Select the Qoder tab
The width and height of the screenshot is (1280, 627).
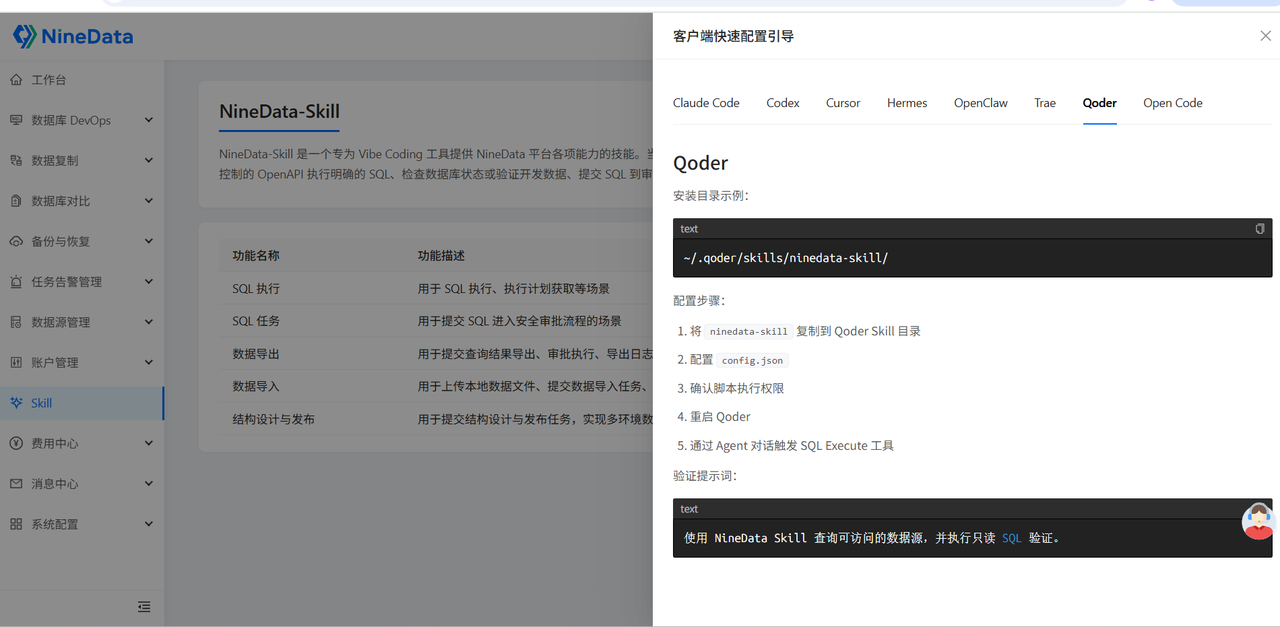(1100, 103)
